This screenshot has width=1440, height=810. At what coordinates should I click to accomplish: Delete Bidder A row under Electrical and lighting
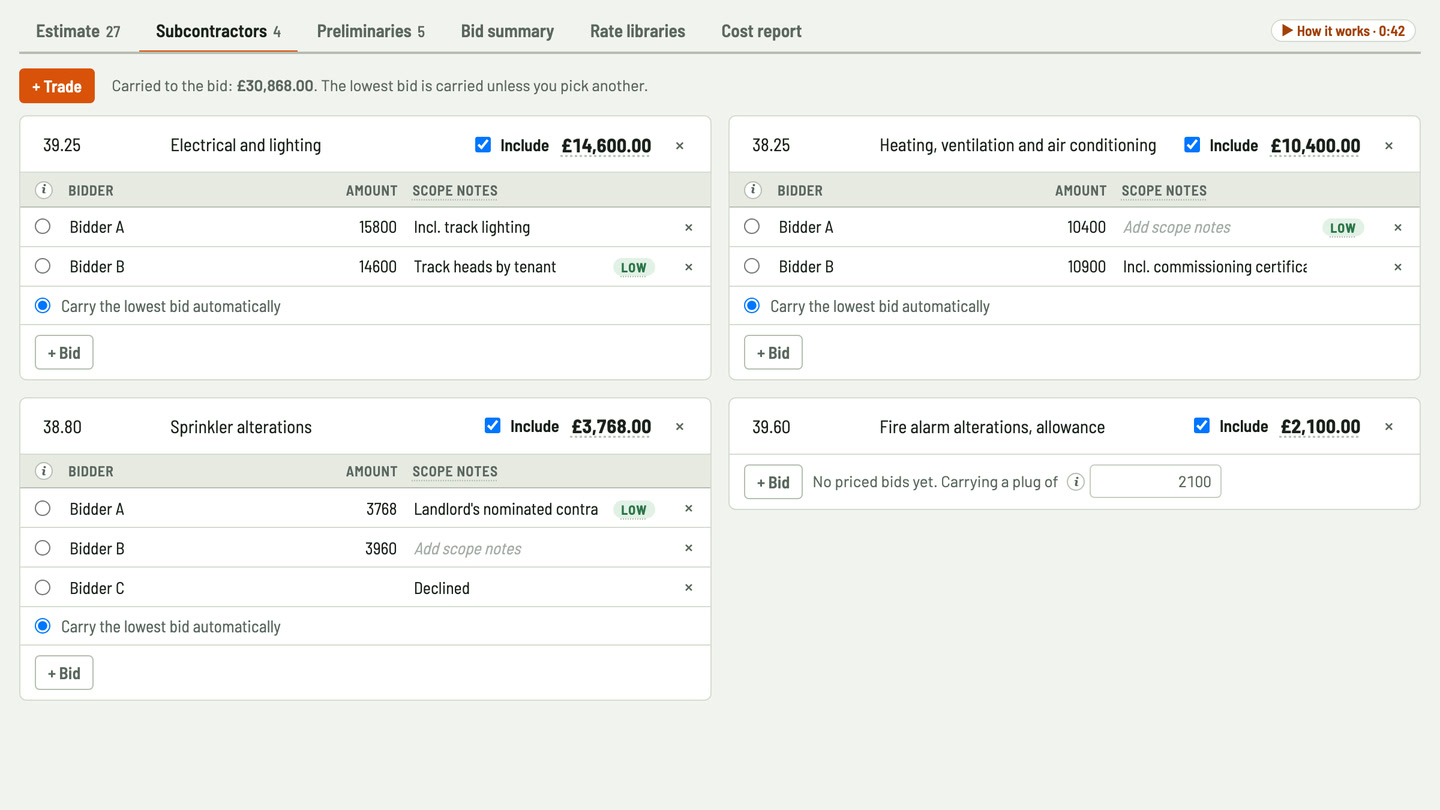pyautogui.click(x=688, y=228)
